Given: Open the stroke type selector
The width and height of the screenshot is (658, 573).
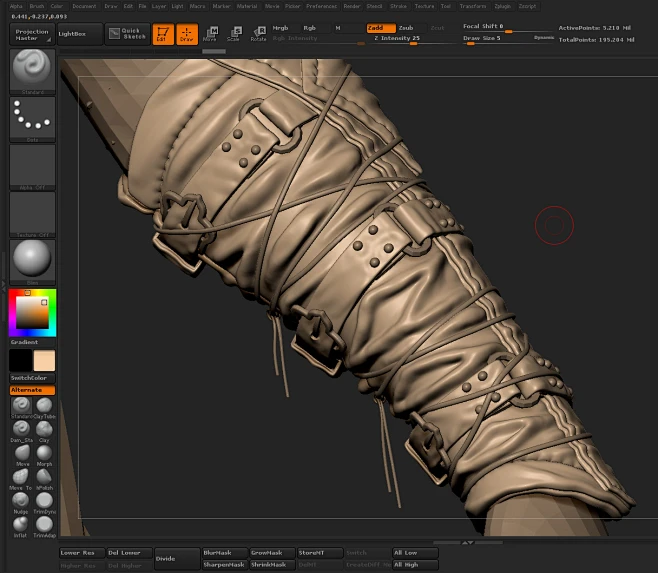Looking at the screenshot, I should [x=33, y=119].
